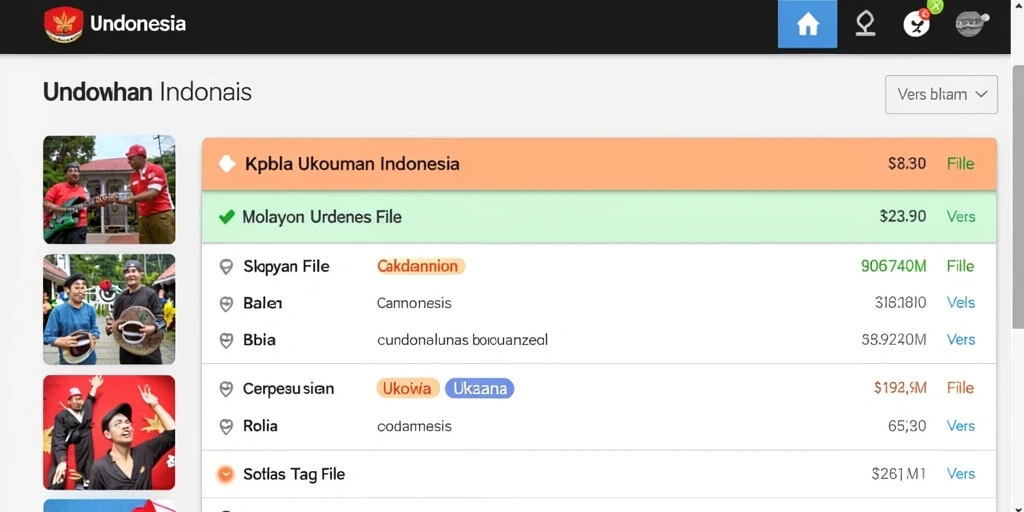Click the green checkmark beside Molayon Urdenes File
This screenshot has width=1024, height=512.
pyautogui.click(x=227, y=217)
